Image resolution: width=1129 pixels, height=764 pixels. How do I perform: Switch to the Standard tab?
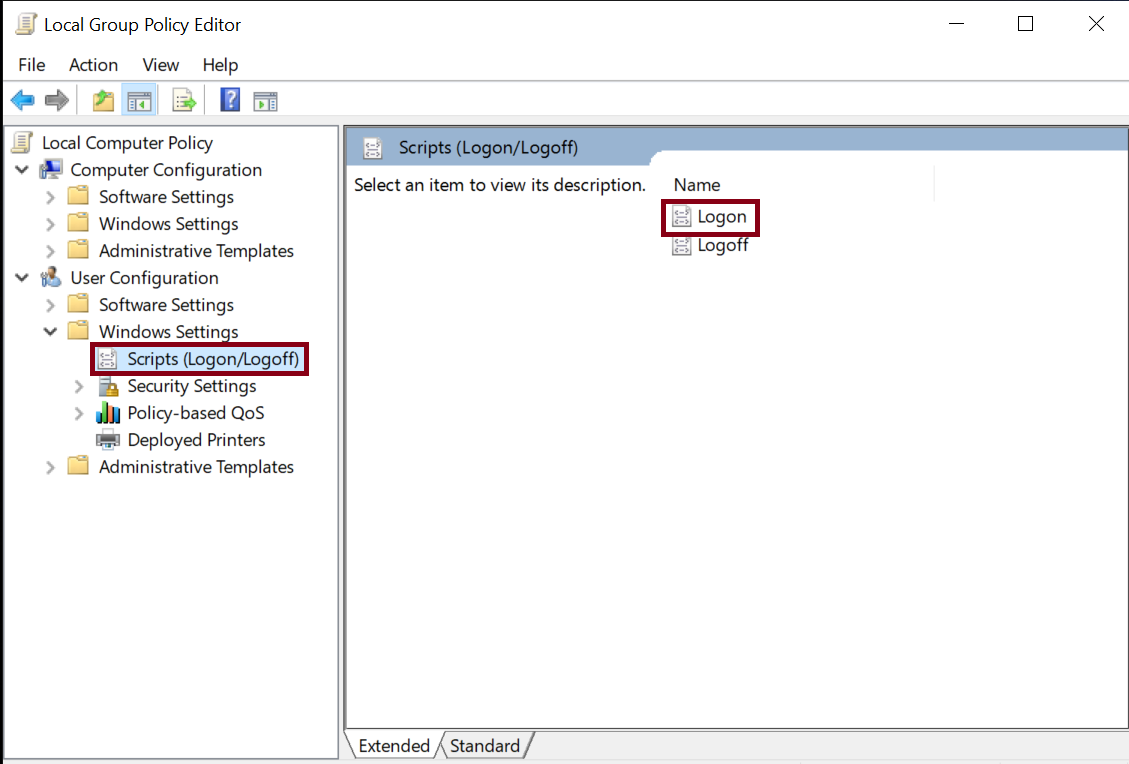tap(485, 745)
